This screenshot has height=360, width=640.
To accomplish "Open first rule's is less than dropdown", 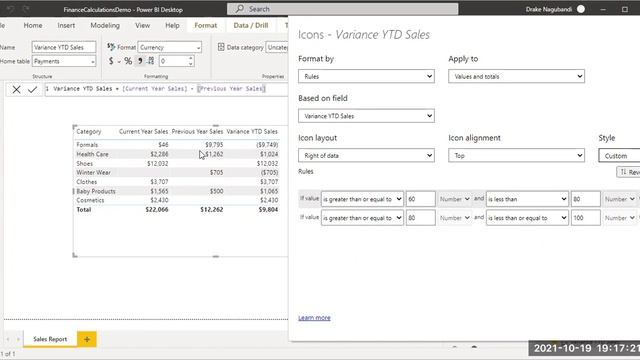I will click(527, 199).
